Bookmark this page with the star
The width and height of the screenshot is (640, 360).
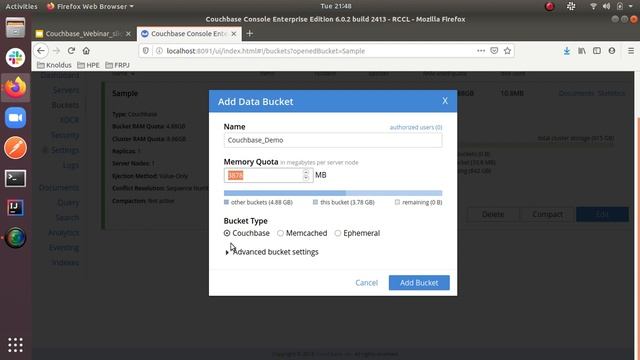click(x=507, y=51)
